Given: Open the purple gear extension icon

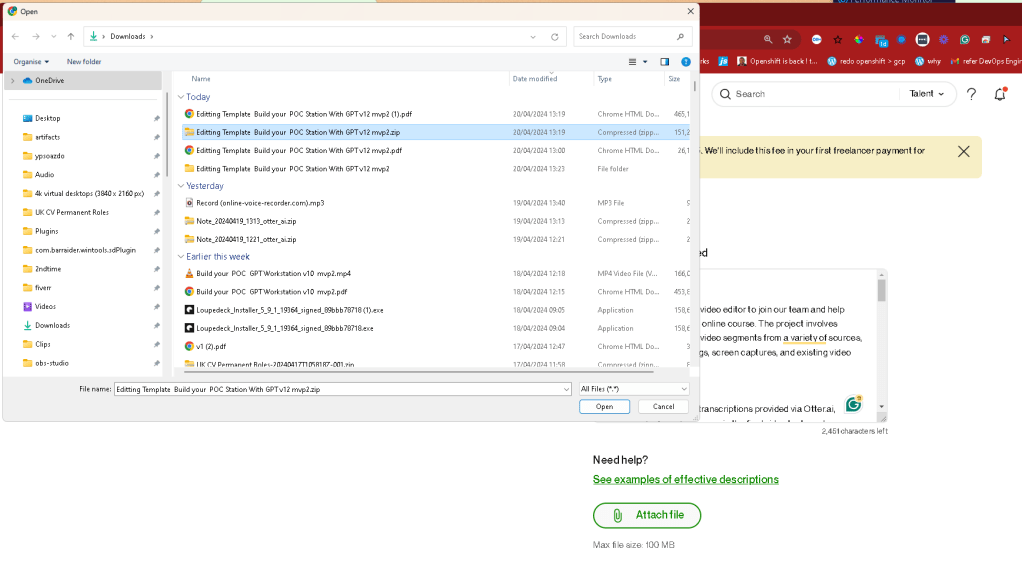Looking at the screenshot, I should pyautogui.click(x=944, y=40).
